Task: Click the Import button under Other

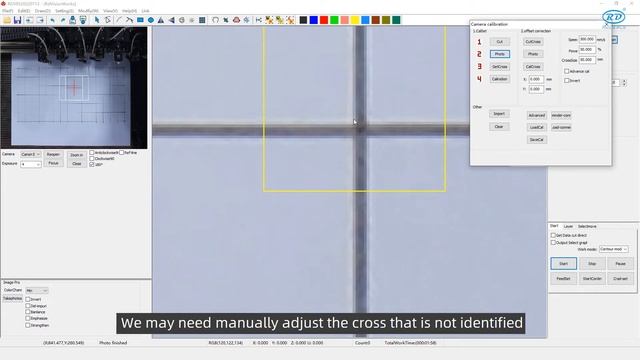Action: [x=499, y=114]
